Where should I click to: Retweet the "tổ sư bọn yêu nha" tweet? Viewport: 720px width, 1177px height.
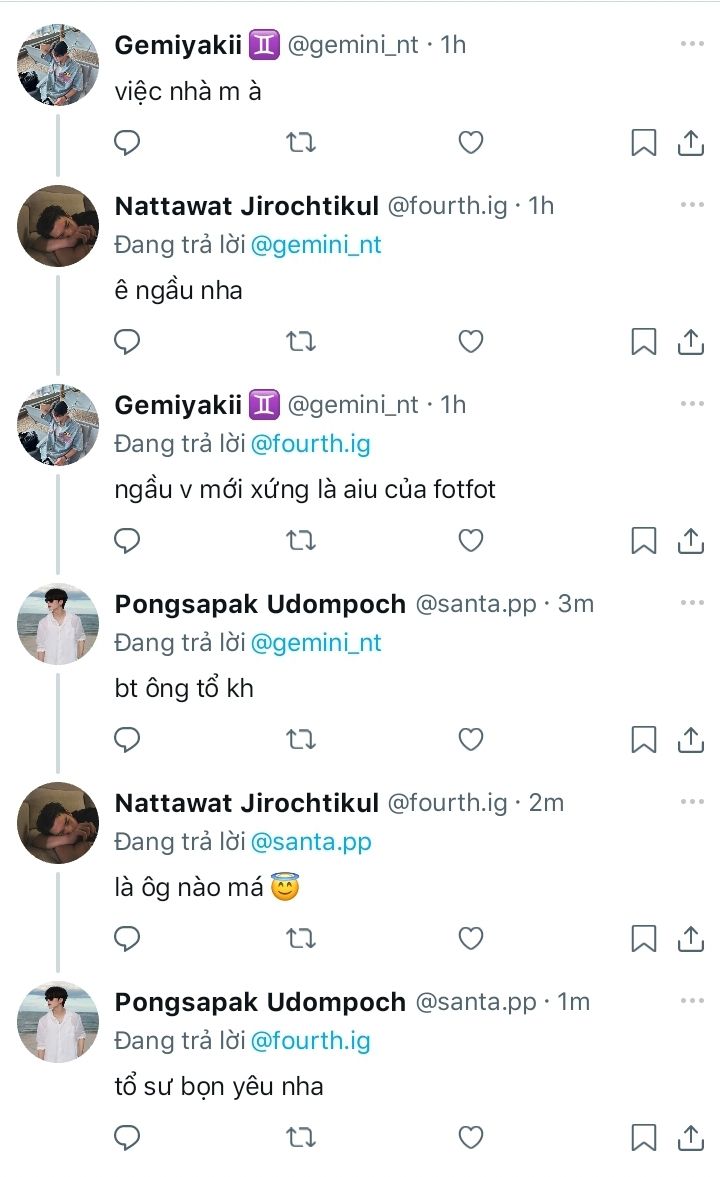[x=300, y=1137]
